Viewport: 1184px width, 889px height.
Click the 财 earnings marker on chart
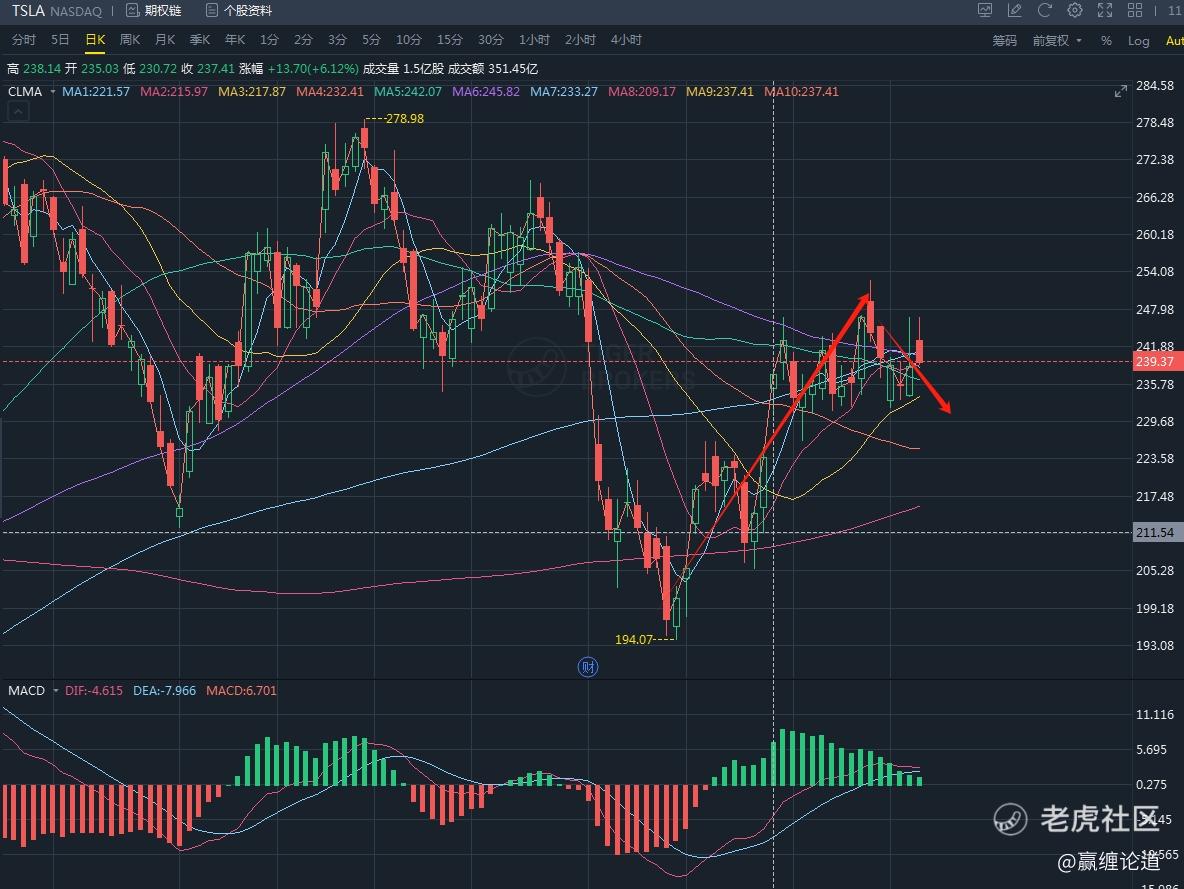coord(587,667)
